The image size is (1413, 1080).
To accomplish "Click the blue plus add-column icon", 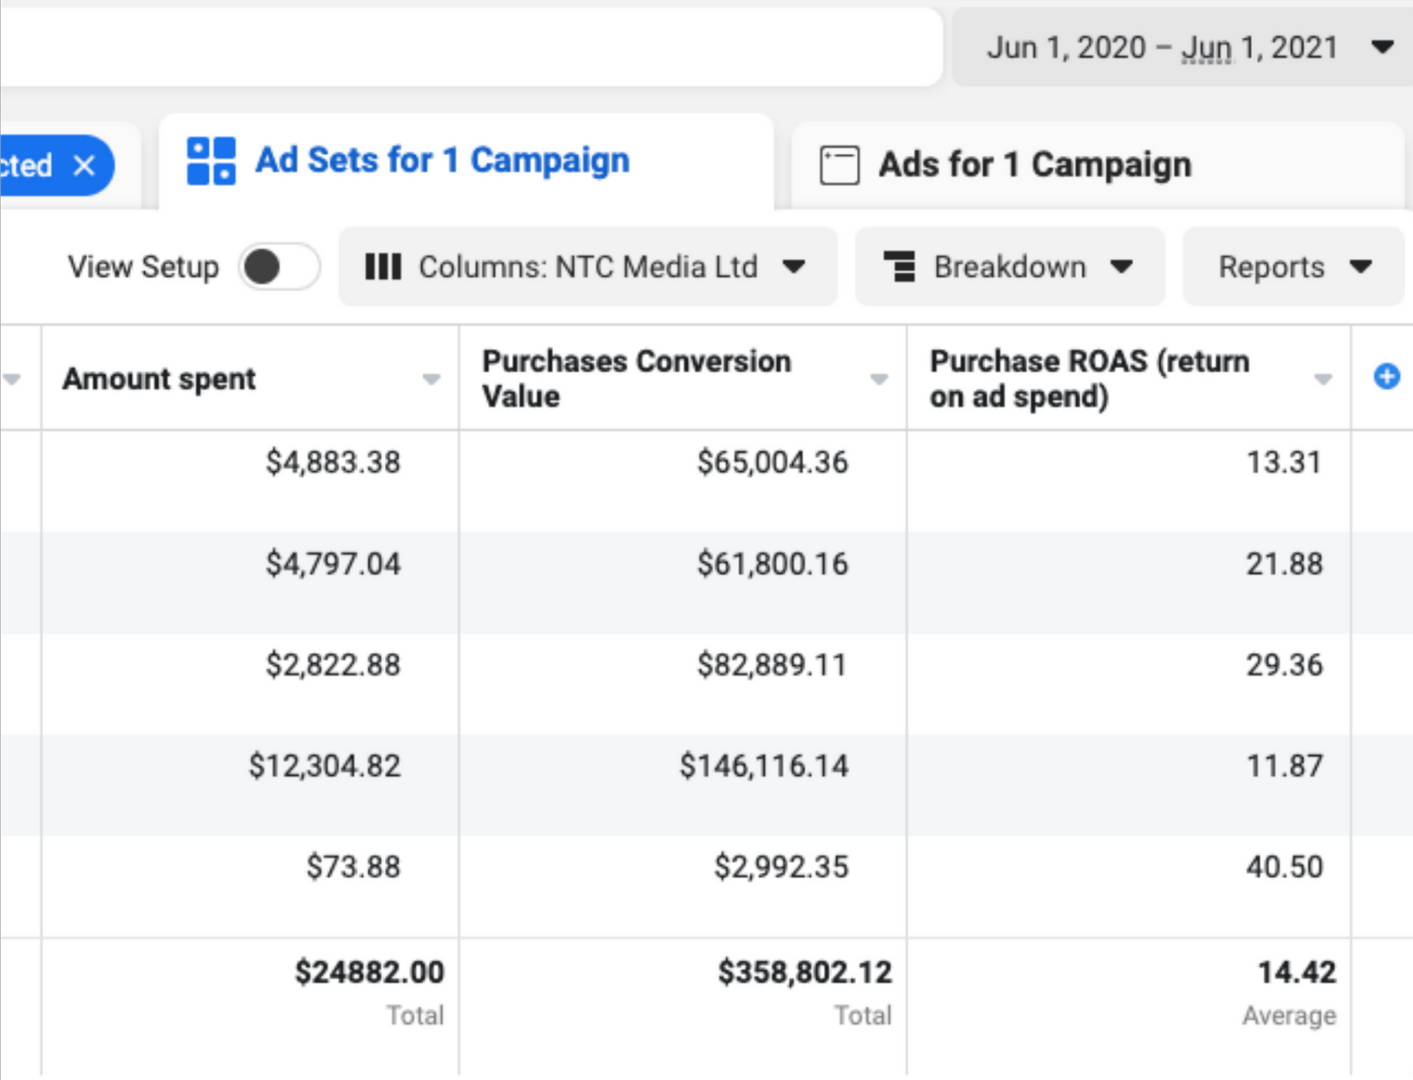I will tap(1386, 377).
